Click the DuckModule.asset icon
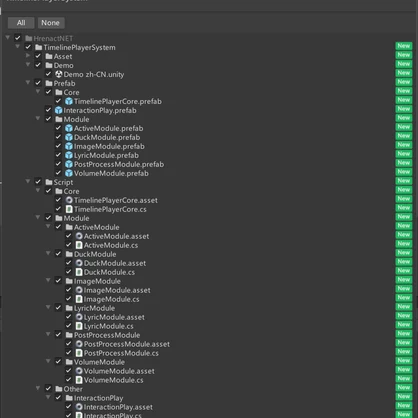This screenshot has width=418, height=418. [x=79, y=263]
